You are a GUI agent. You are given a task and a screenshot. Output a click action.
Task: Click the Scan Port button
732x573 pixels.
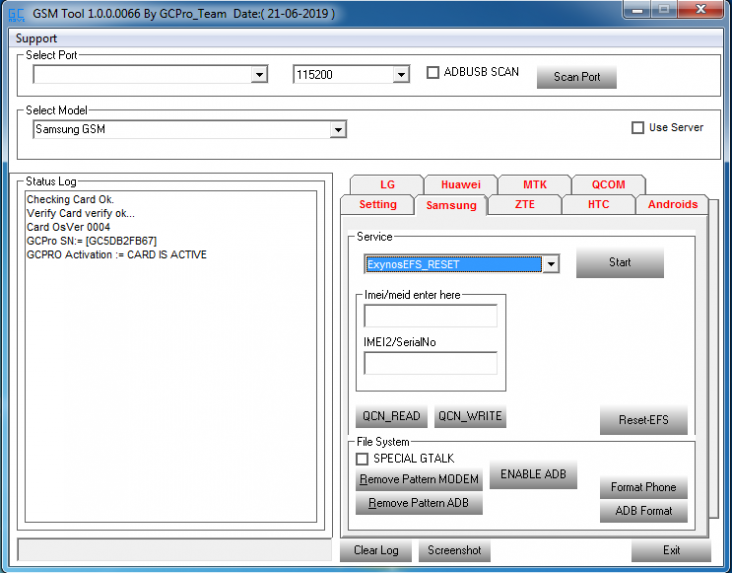click(577, 77)
